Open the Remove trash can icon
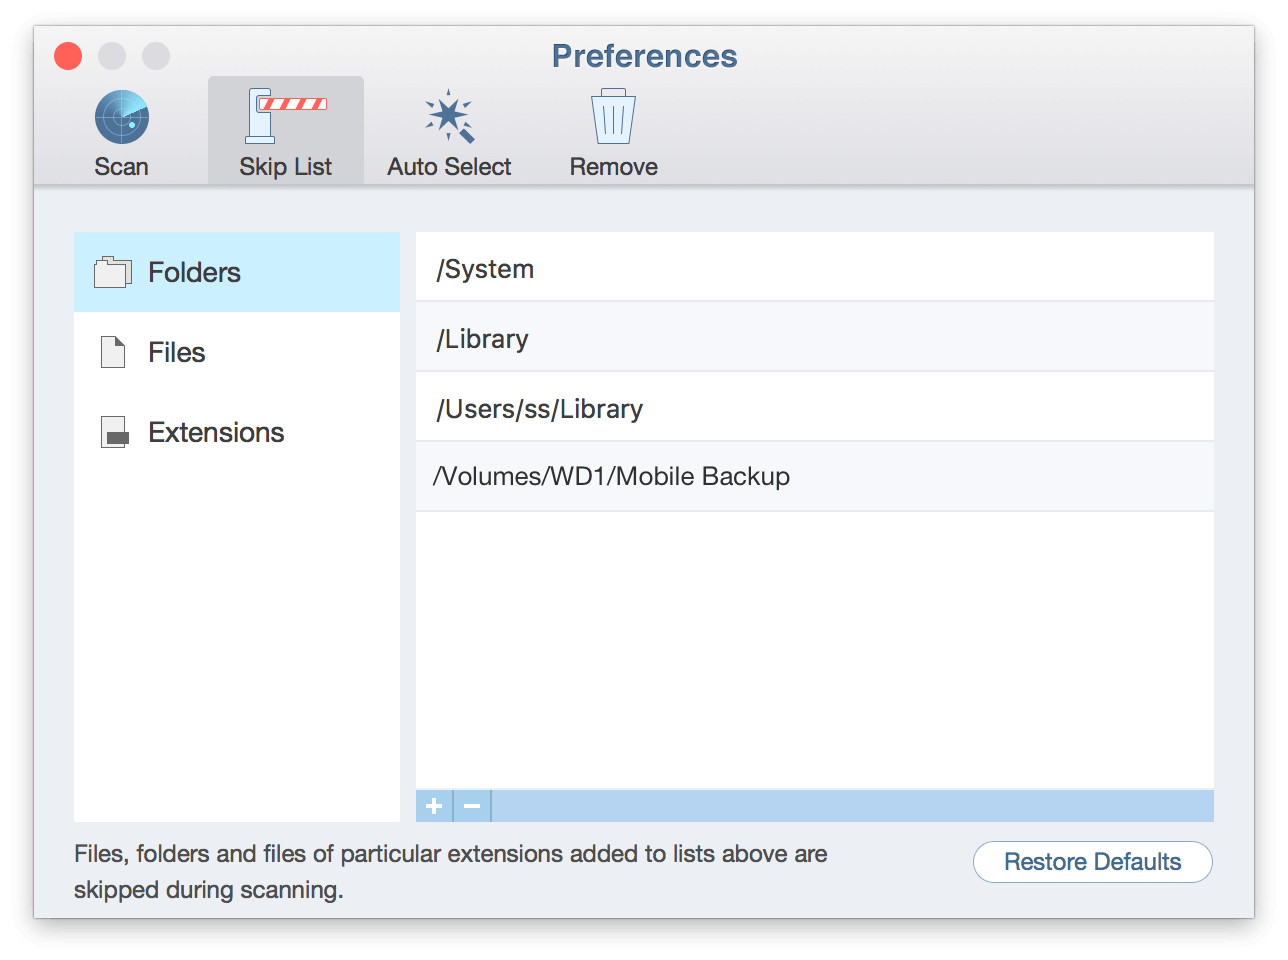The height and width of the screenshot is (960, 1288). [613, 117]
